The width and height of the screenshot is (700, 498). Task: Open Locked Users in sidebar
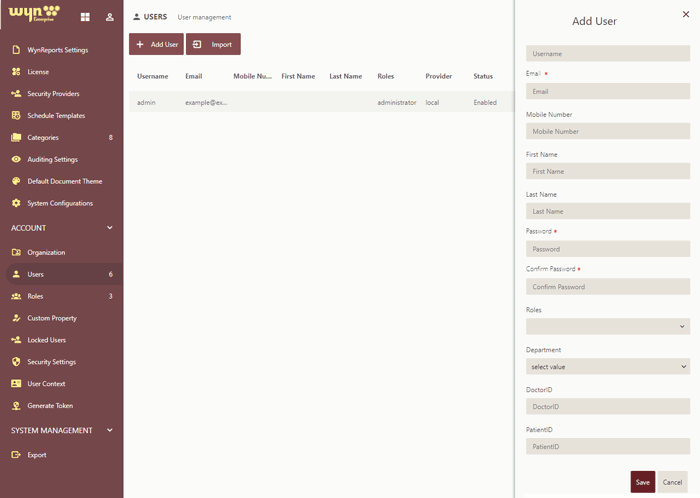46,340
